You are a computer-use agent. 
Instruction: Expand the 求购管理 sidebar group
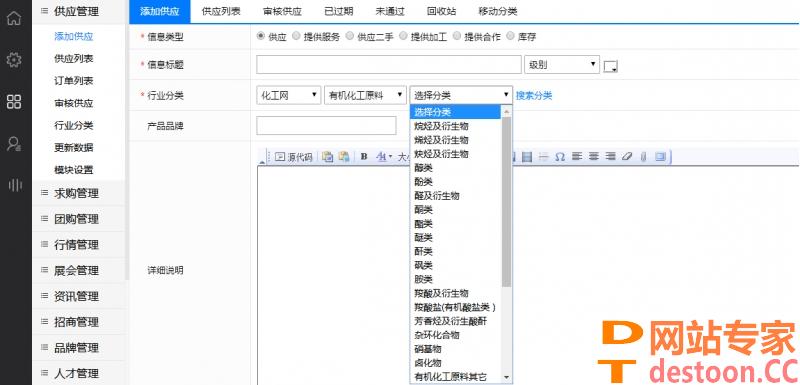point(78,193)
